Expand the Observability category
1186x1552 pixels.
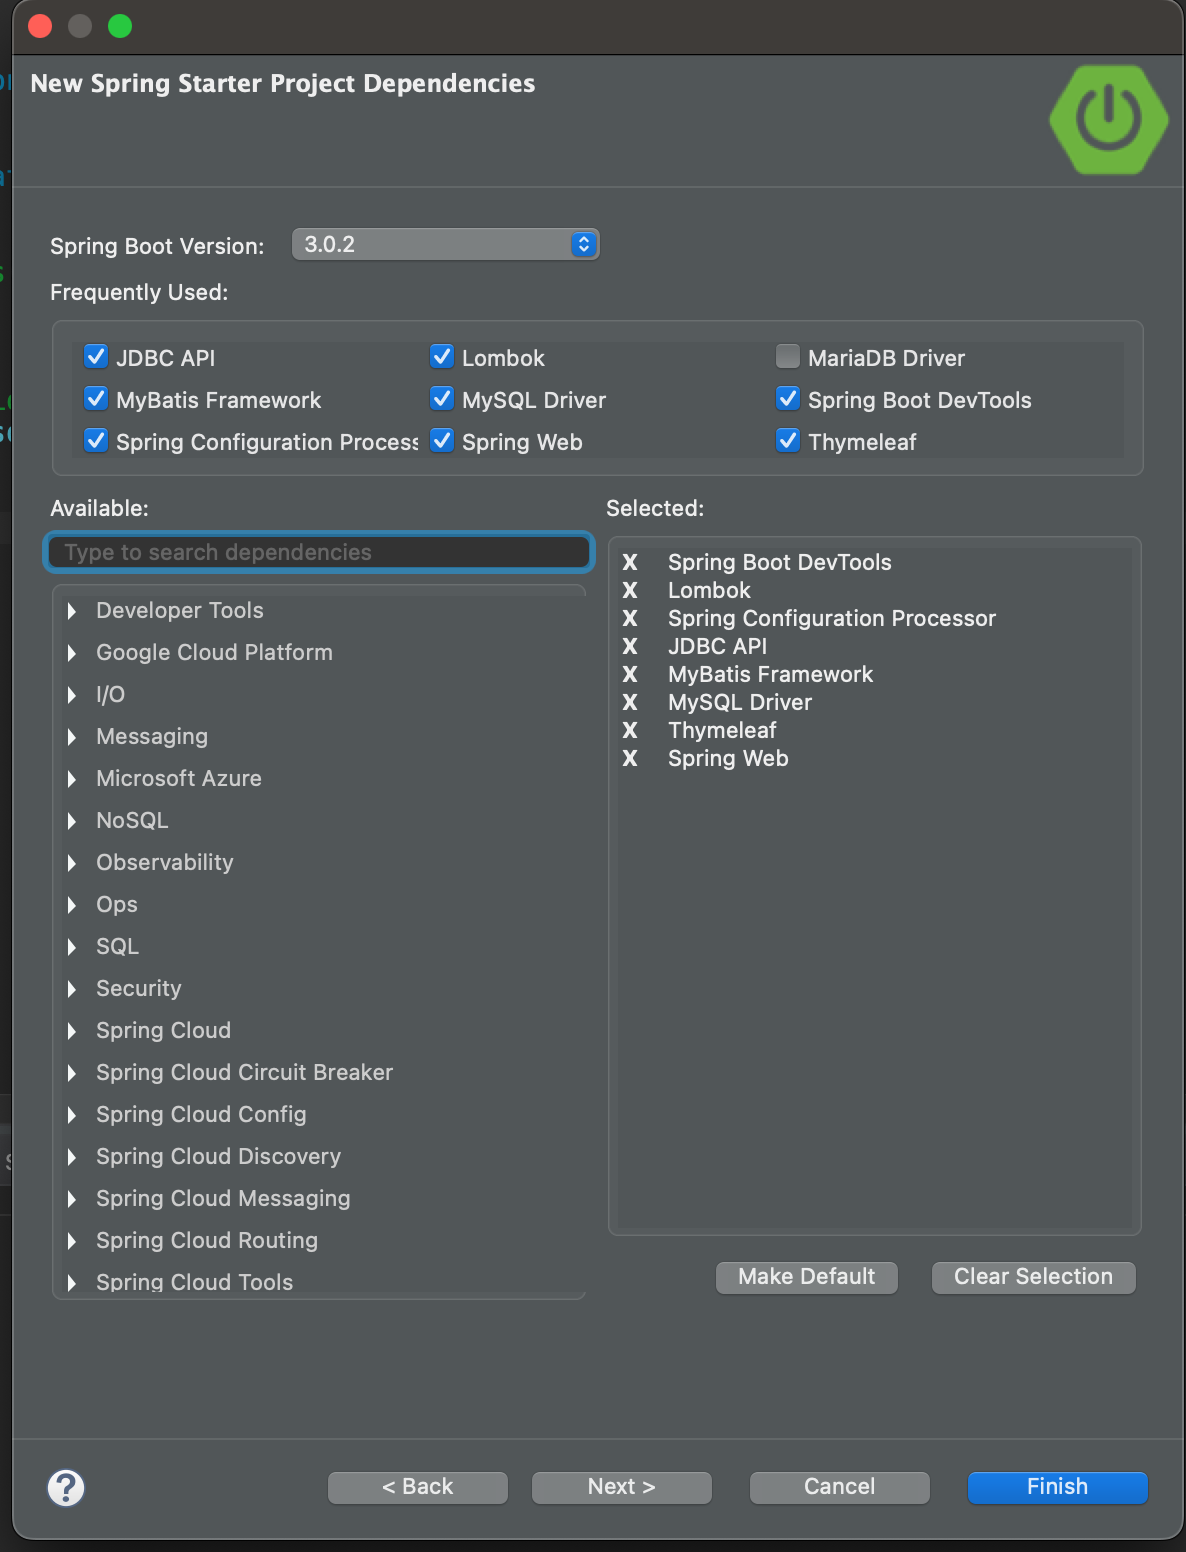point(72,863)
